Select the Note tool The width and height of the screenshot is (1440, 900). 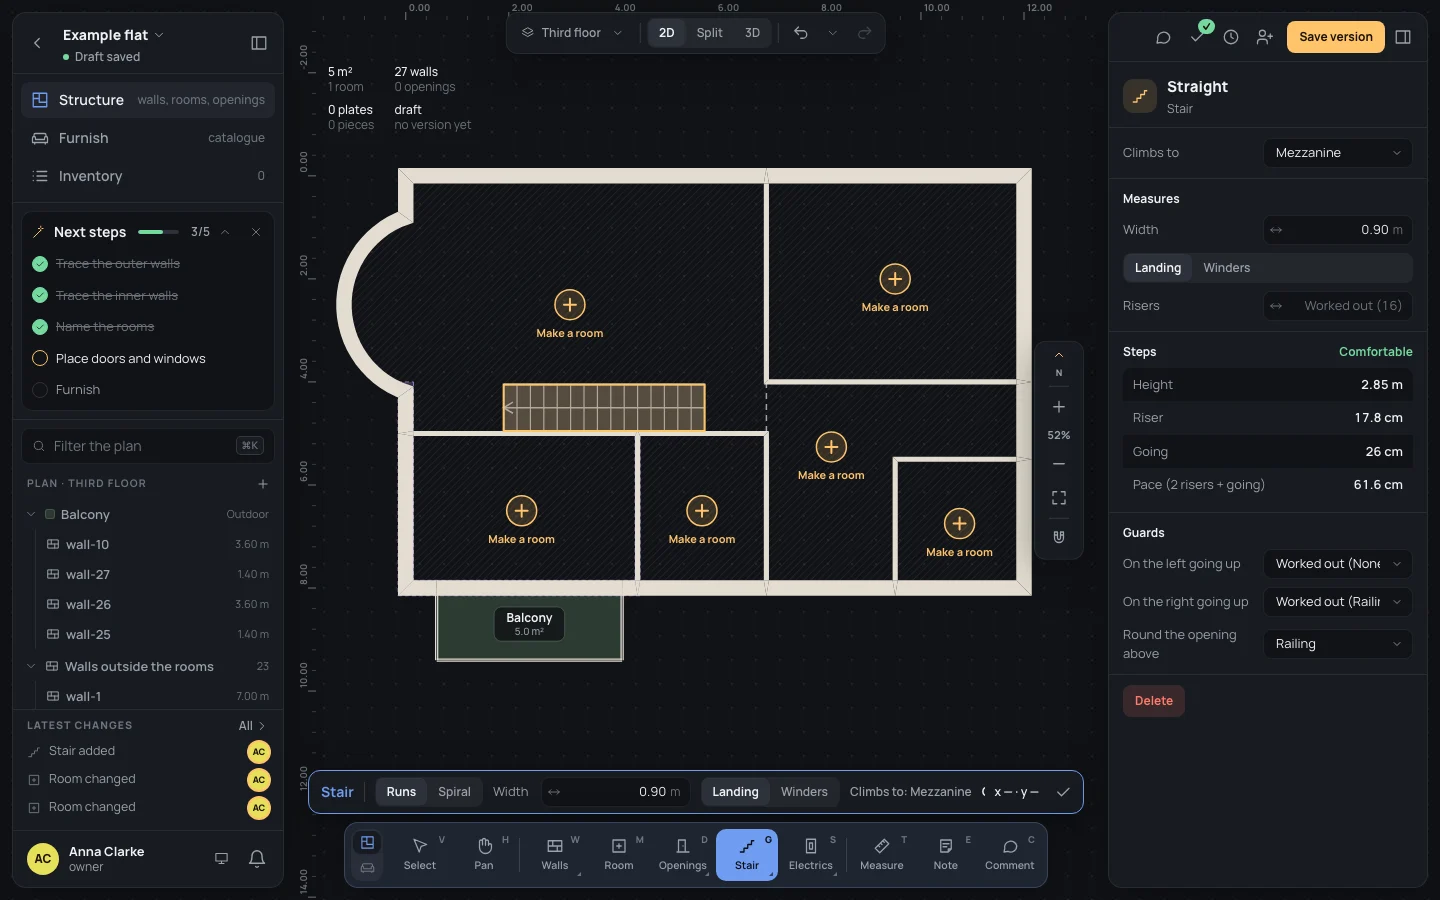946,855
